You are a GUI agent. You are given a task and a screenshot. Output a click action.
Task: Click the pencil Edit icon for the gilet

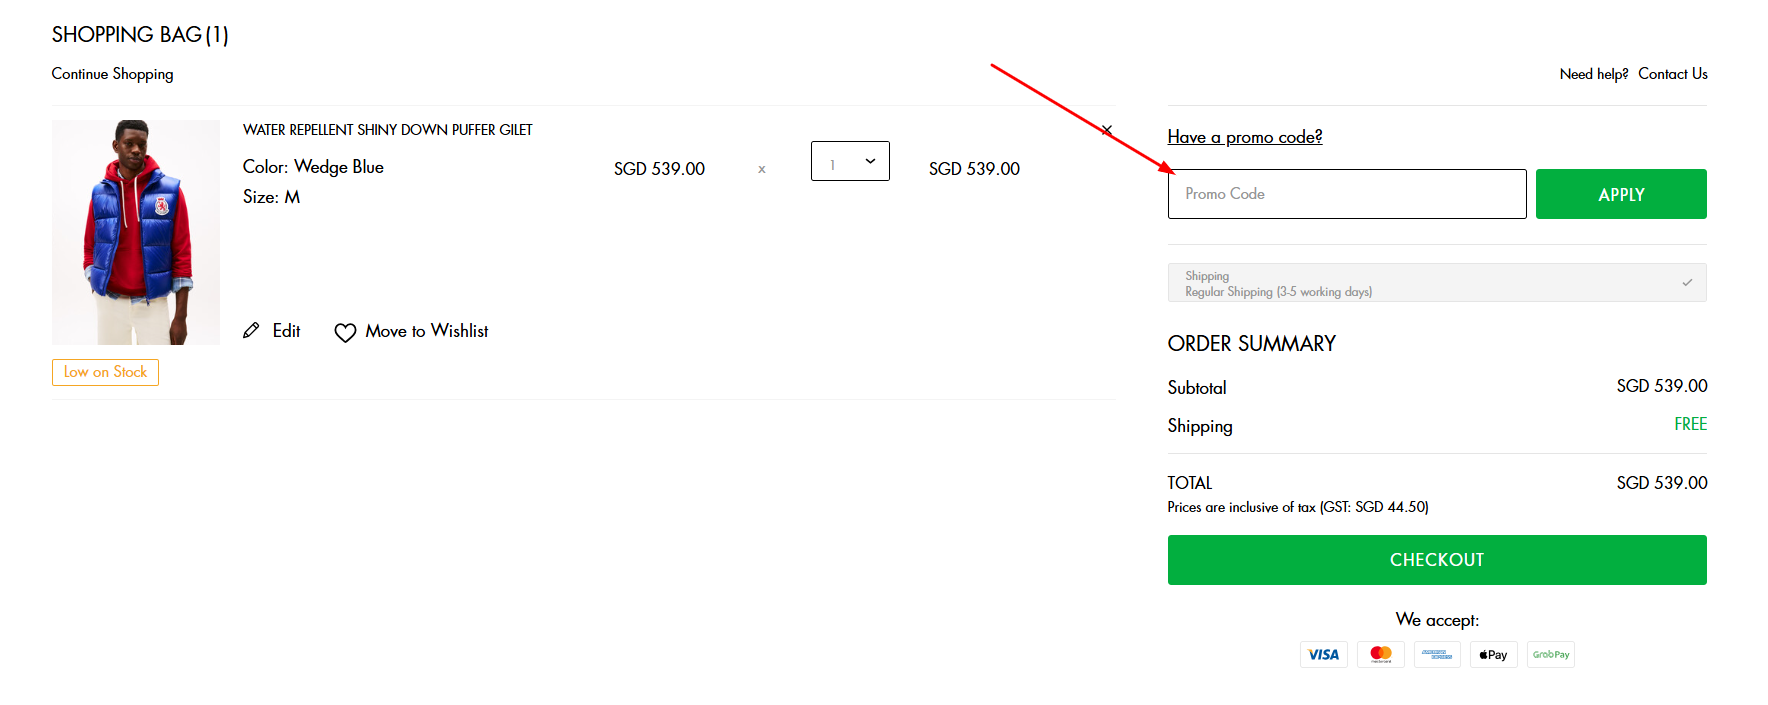pos(251,331)
